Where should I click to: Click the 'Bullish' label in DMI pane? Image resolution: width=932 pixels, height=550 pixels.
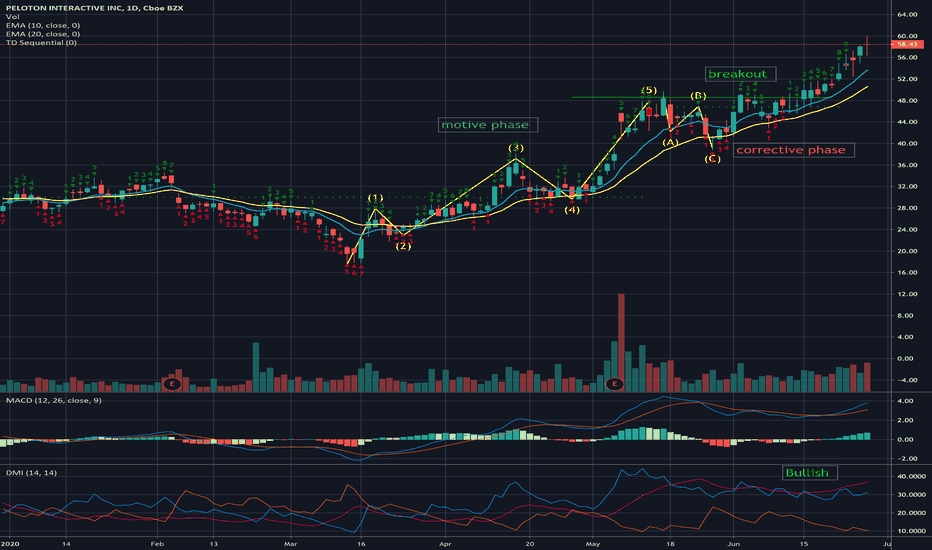pos(809,473)
